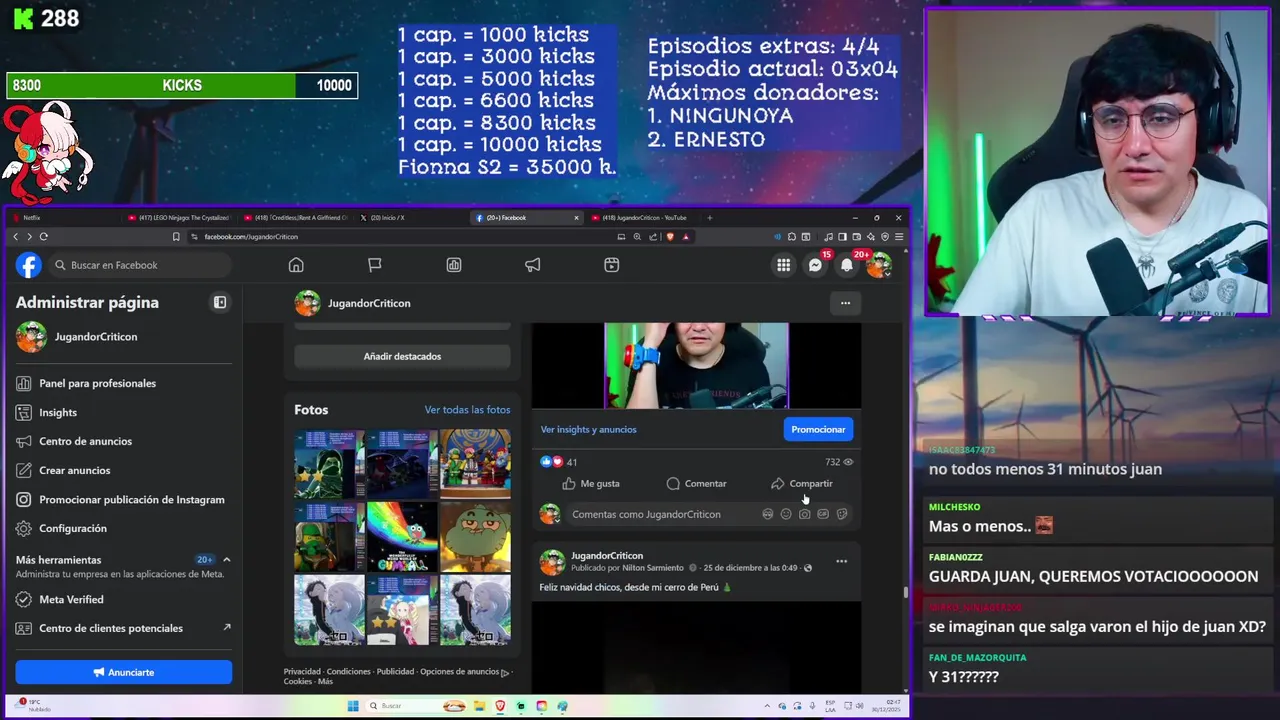Open the Professional dashboard chart icon

pyautogui.click(x=454, y=265)
